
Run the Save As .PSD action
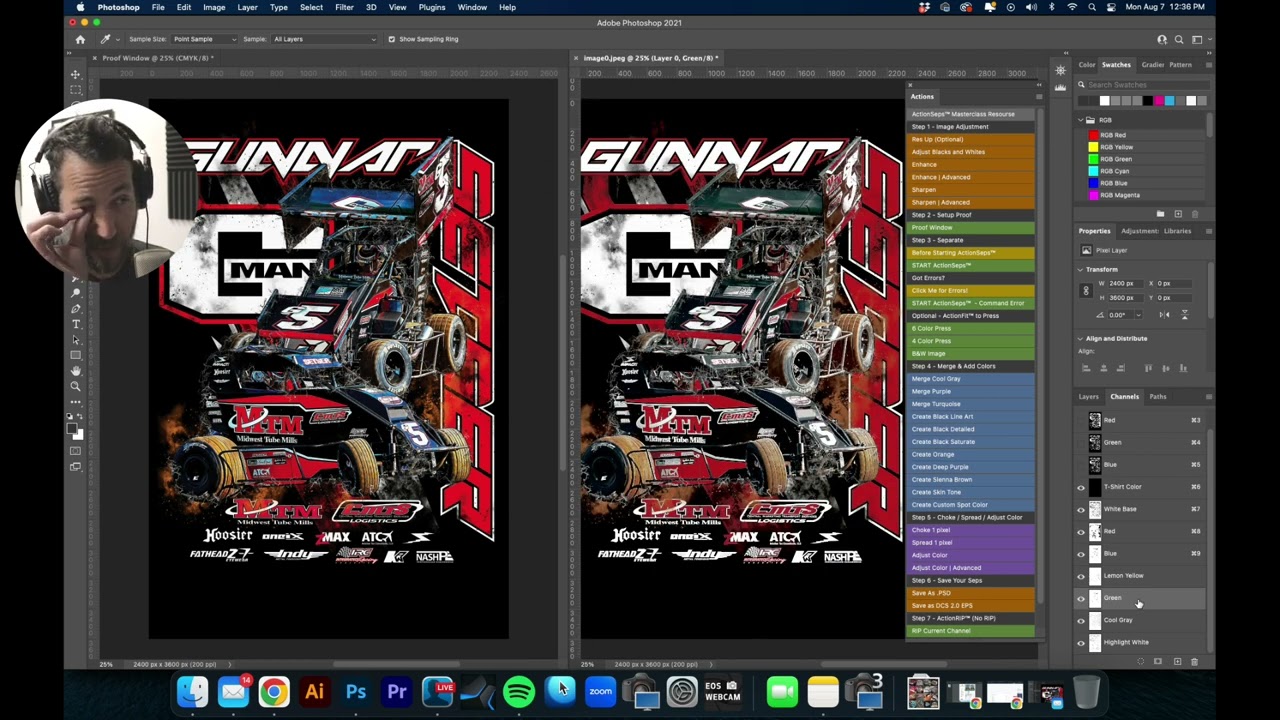tap(971, 593)
